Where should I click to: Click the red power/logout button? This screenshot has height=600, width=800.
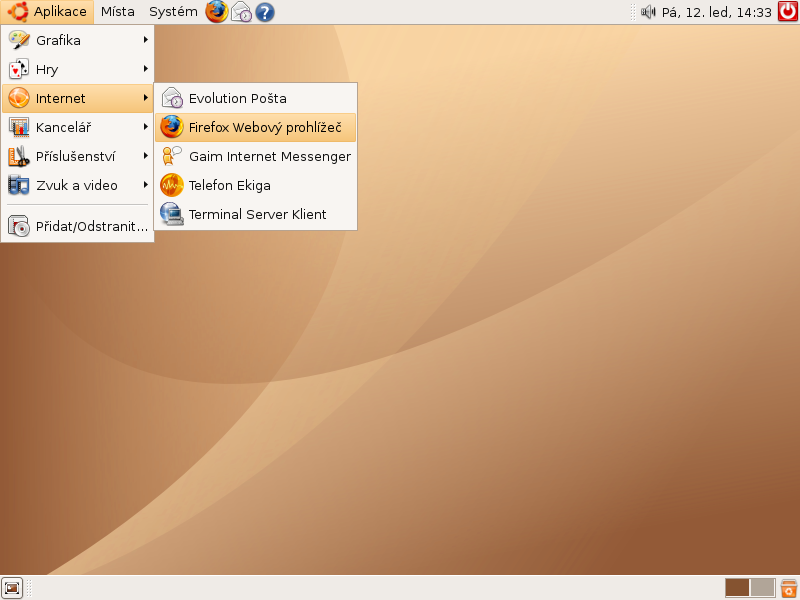(x=788, y=11)
